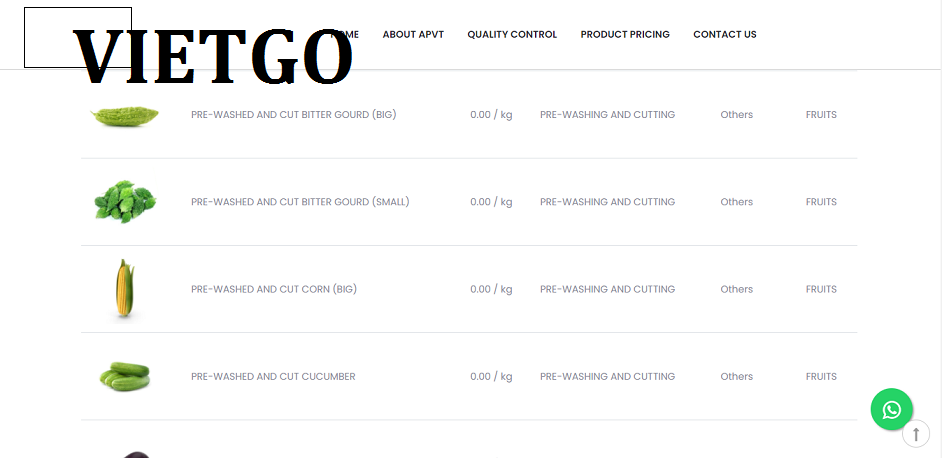Click Pre-Washed and Cut Corn (Big) product name
Viewport: 942px width, 458px height.
coord(274,289)
